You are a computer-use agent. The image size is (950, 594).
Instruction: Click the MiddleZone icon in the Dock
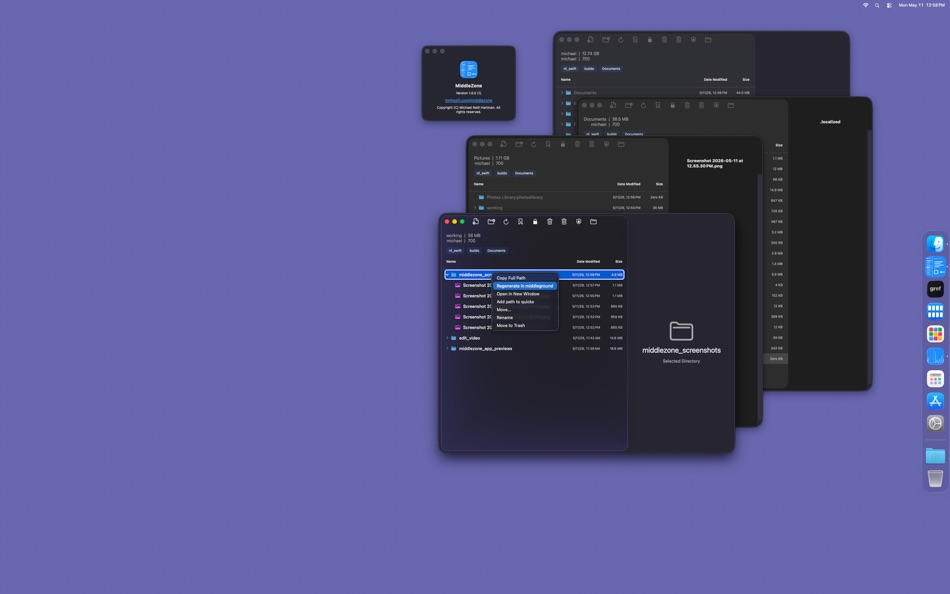(x=935, y=266)
